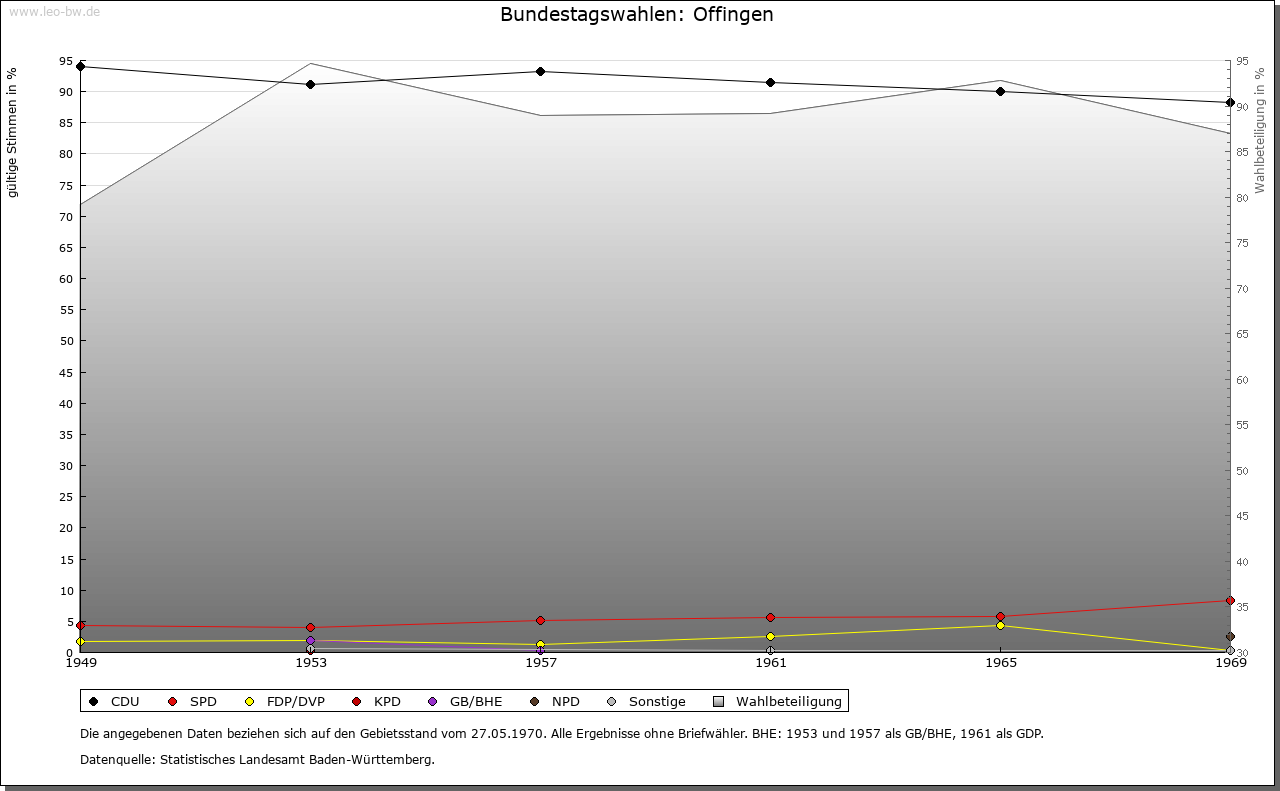The width and height of the screenshot is (1280, 791).
Task: Click the KPD legend marker
Action: tap(357, 702)
